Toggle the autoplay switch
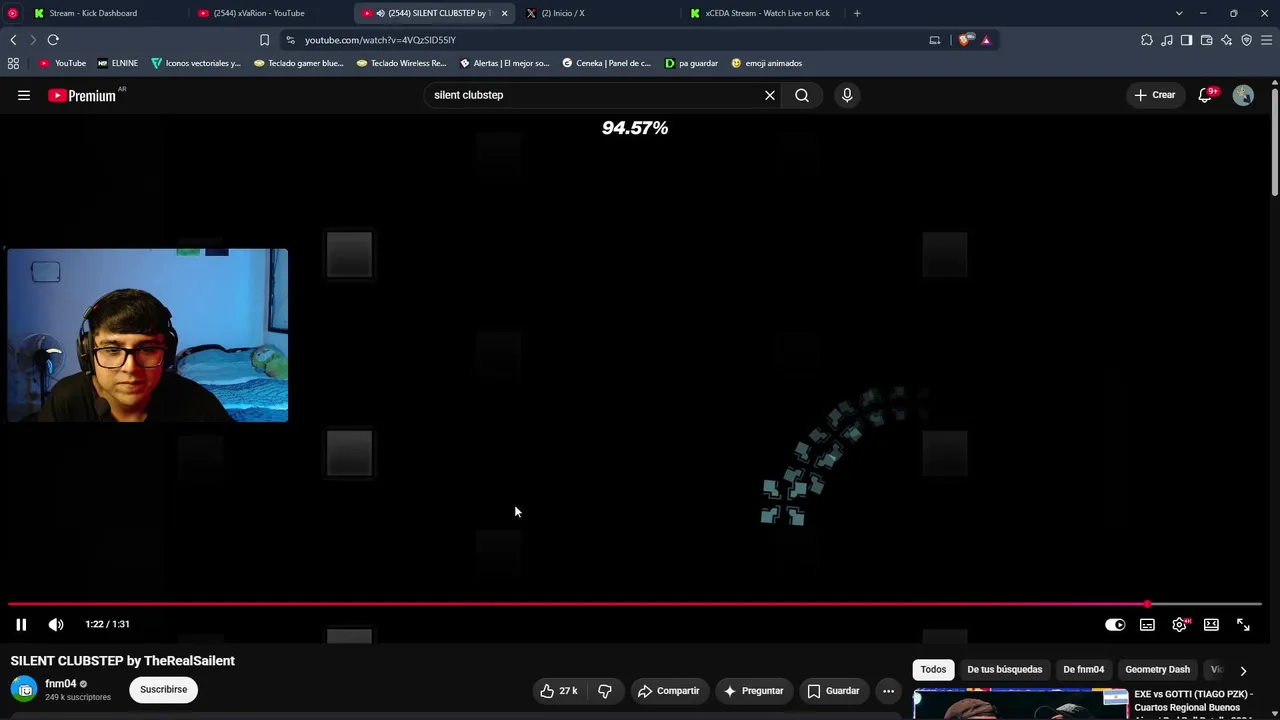The height and width of the screenshot is (720, 1280). coord(1115,624)
